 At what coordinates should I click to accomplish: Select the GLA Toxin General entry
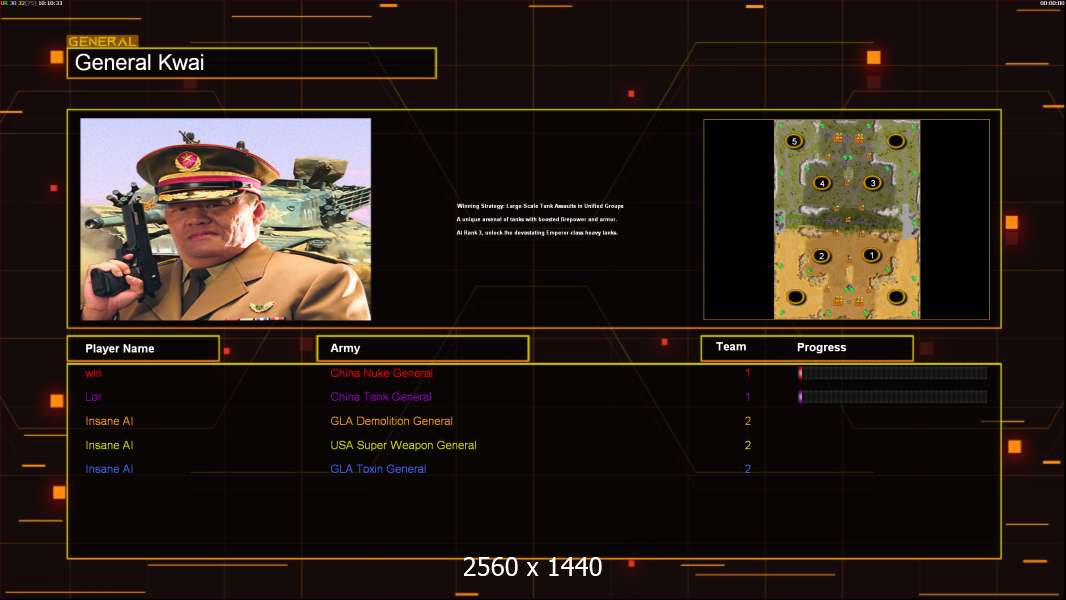pos(378,469)
